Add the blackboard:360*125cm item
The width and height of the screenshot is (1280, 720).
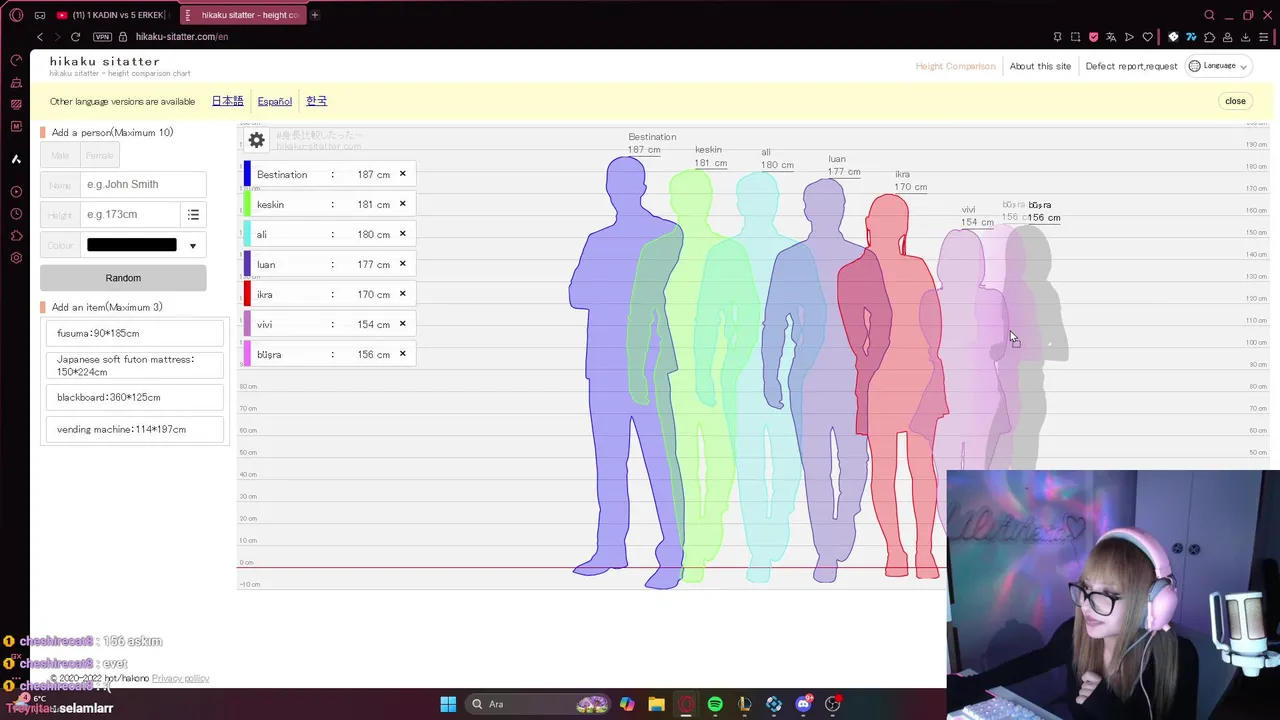135,397
